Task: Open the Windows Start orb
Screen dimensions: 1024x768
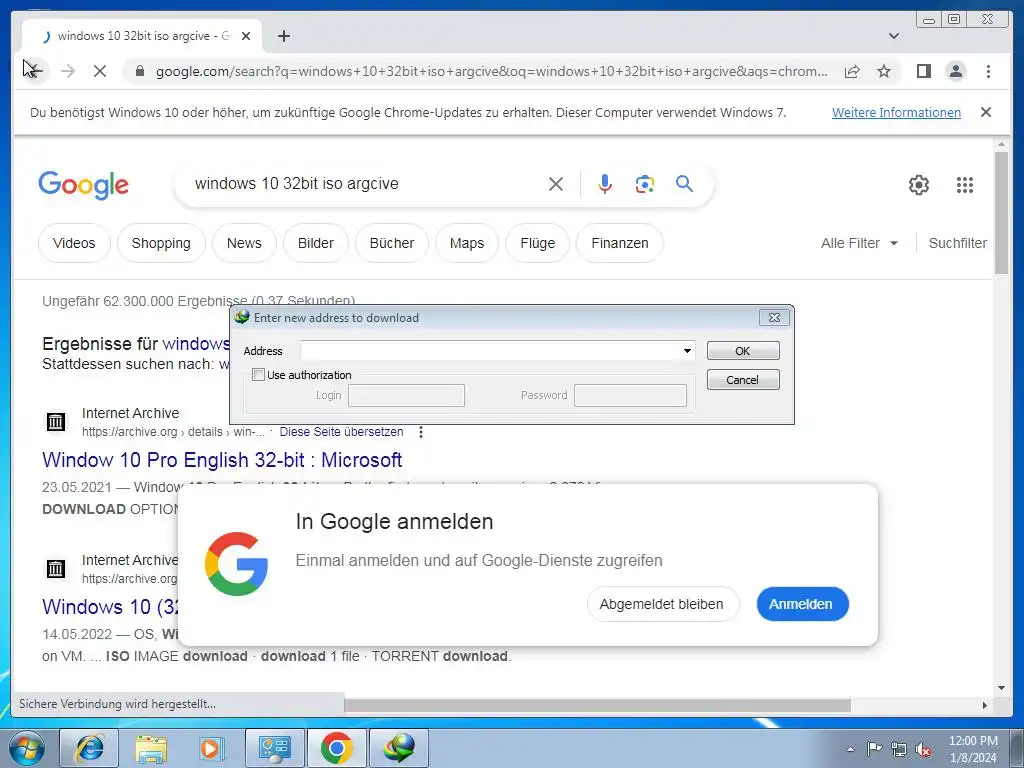Action: [x=27, y=749]
